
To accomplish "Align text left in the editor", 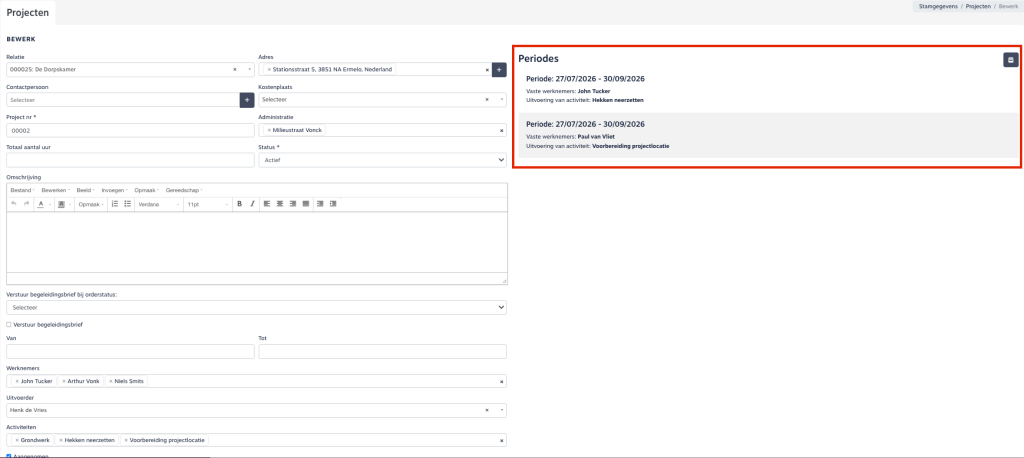I will coord(267,204).
